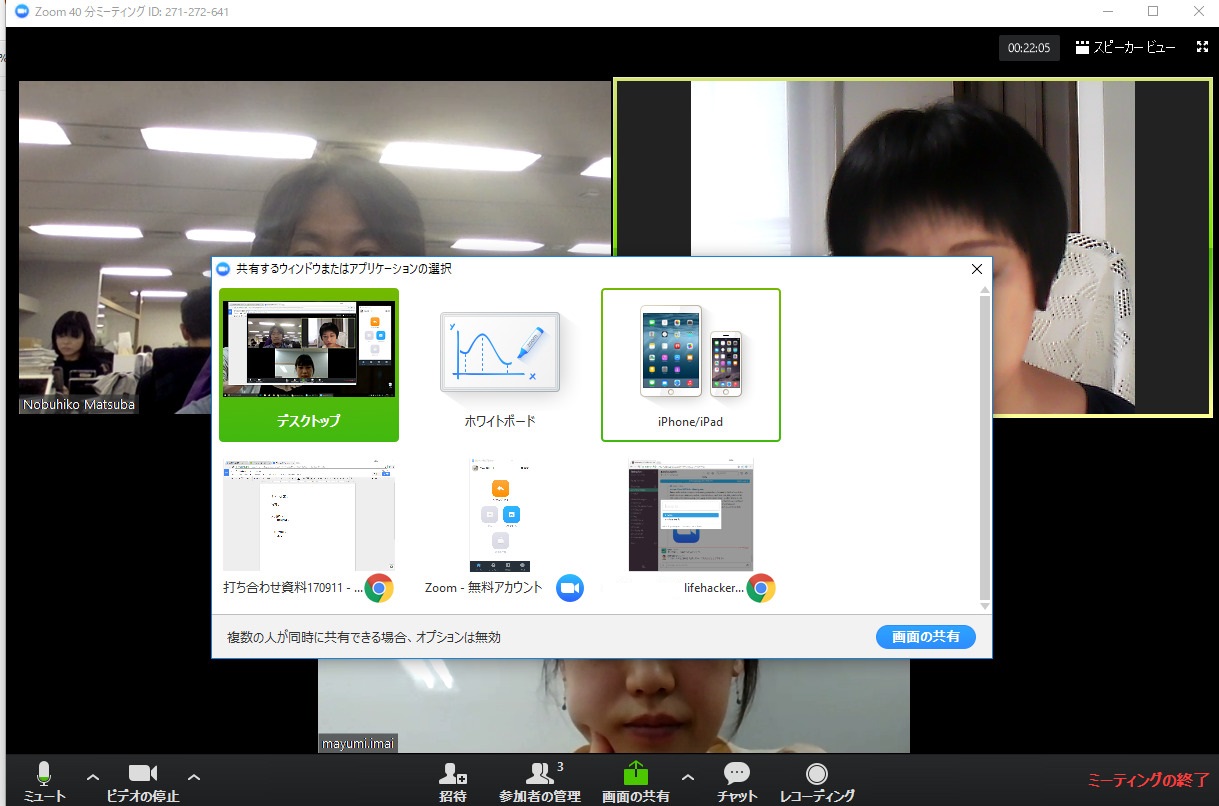This screenshot has width=1219, height=806.
Task: Click the share dialog's vertical scrollbar
Action: click(984, 448)
